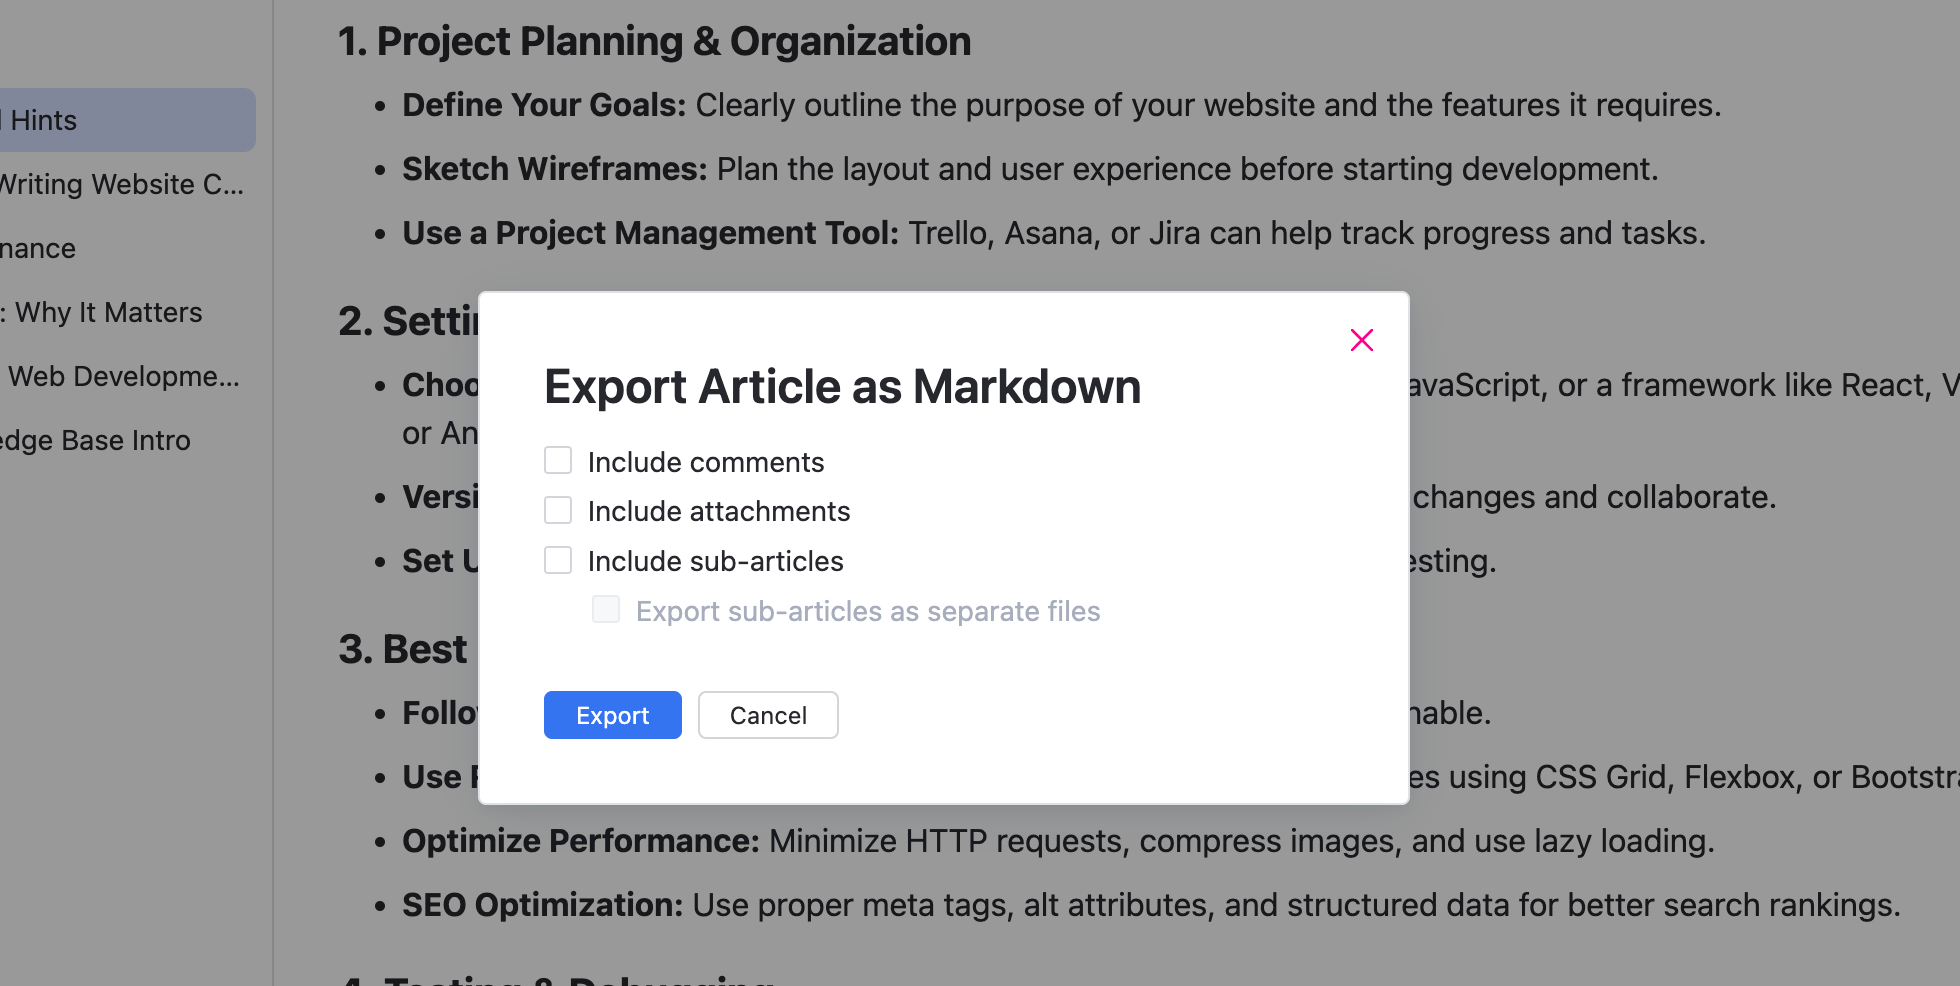Click the Use a Project Management Tool text
Screen dimensions: 1960x986
1054,233
